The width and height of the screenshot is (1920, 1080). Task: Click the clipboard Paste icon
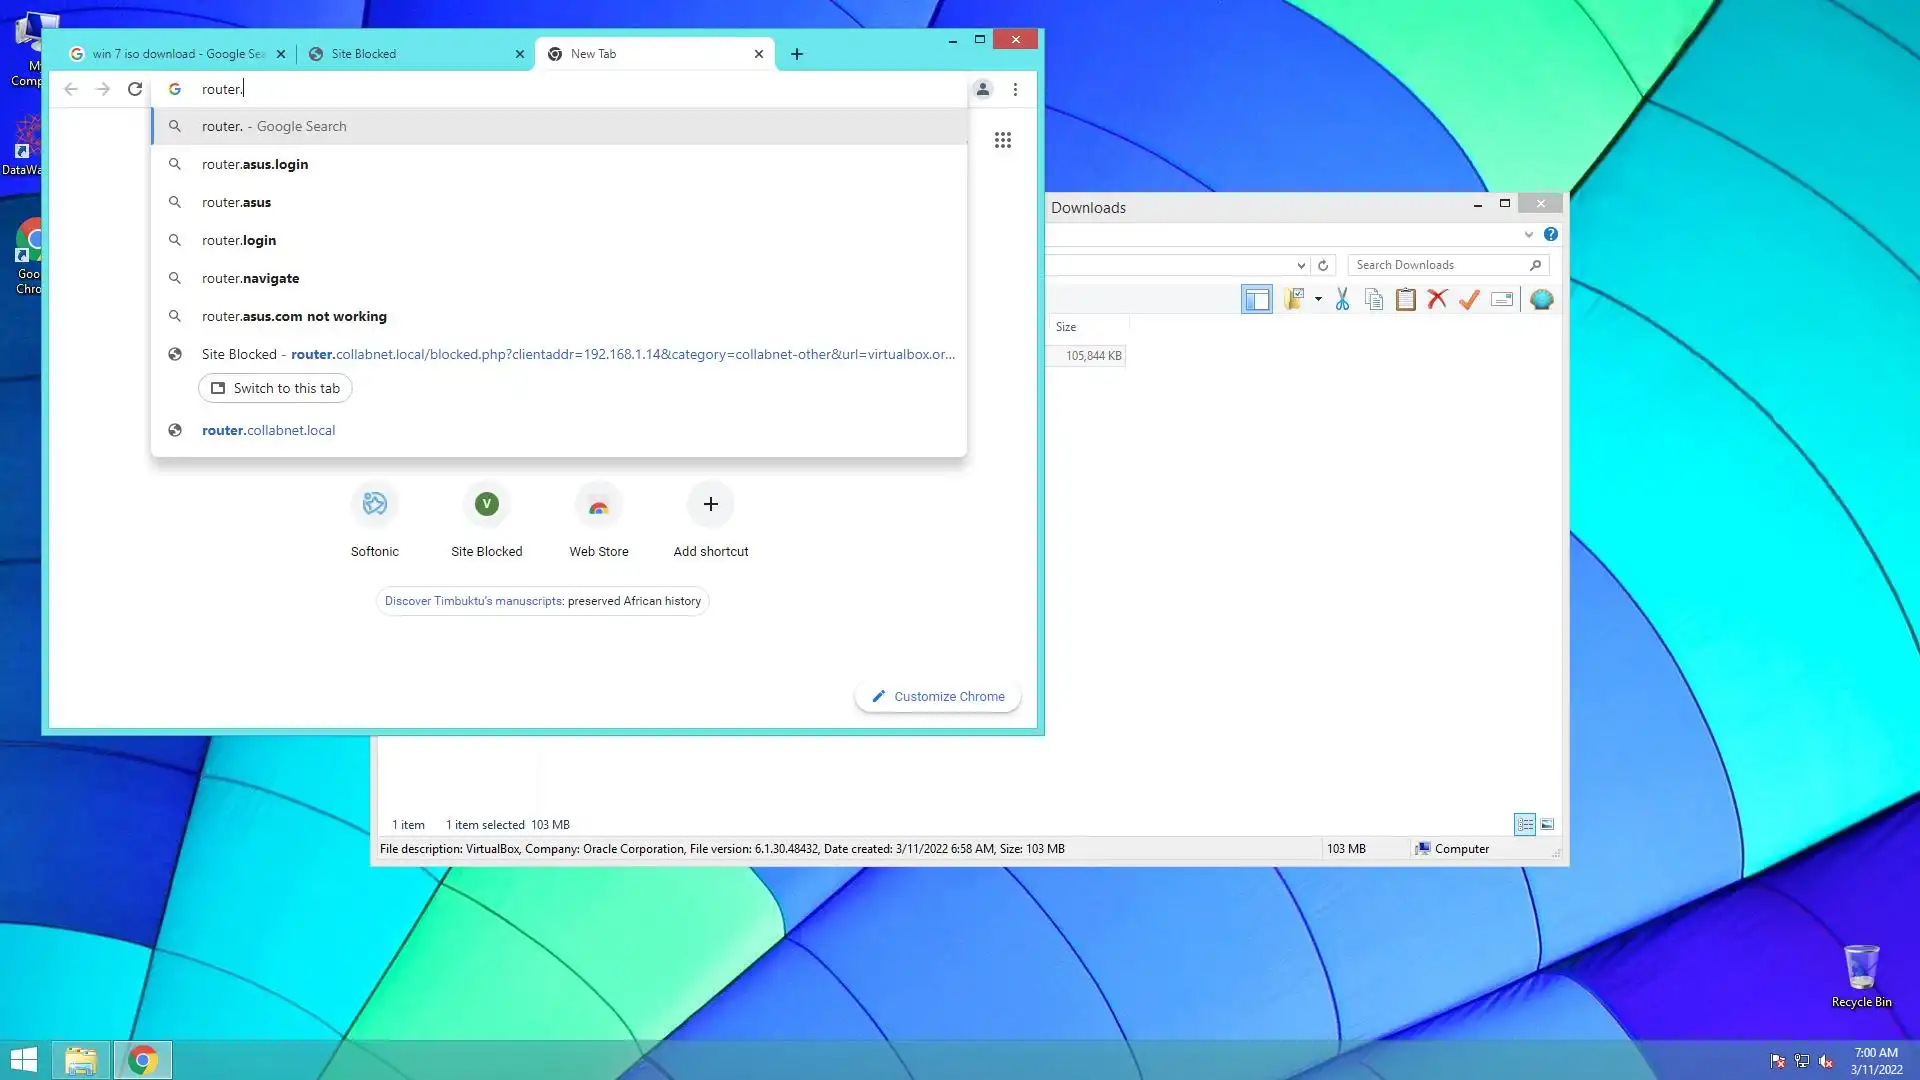coord(1405,299)
